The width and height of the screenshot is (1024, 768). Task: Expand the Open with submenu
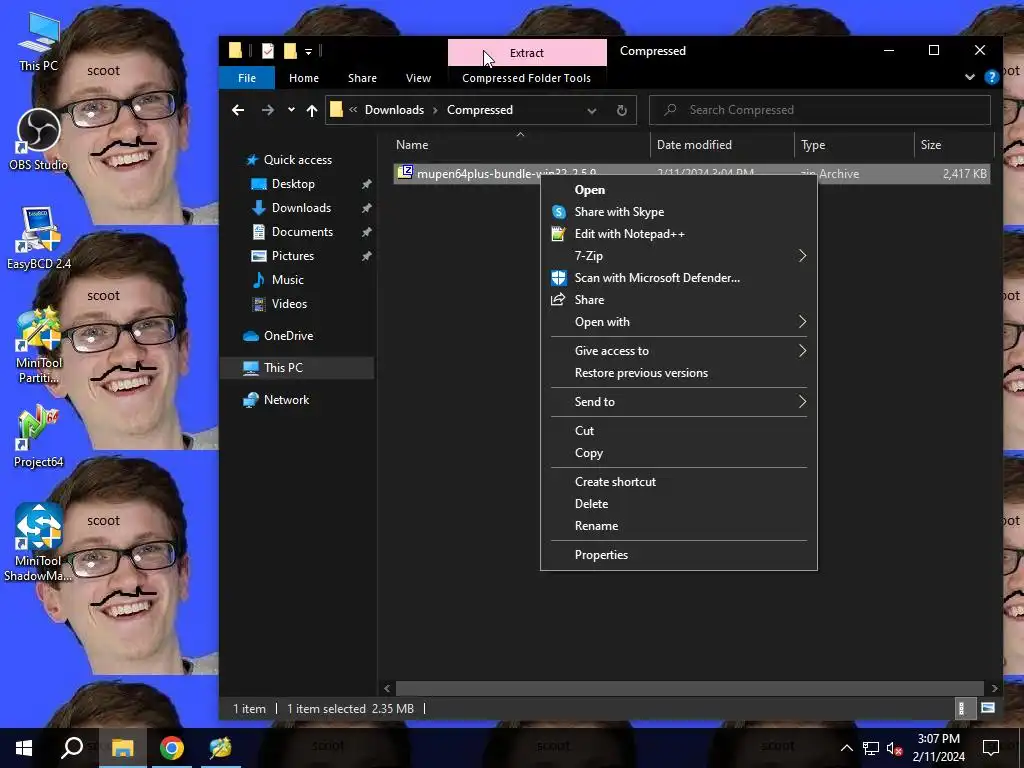click(679, 322)
